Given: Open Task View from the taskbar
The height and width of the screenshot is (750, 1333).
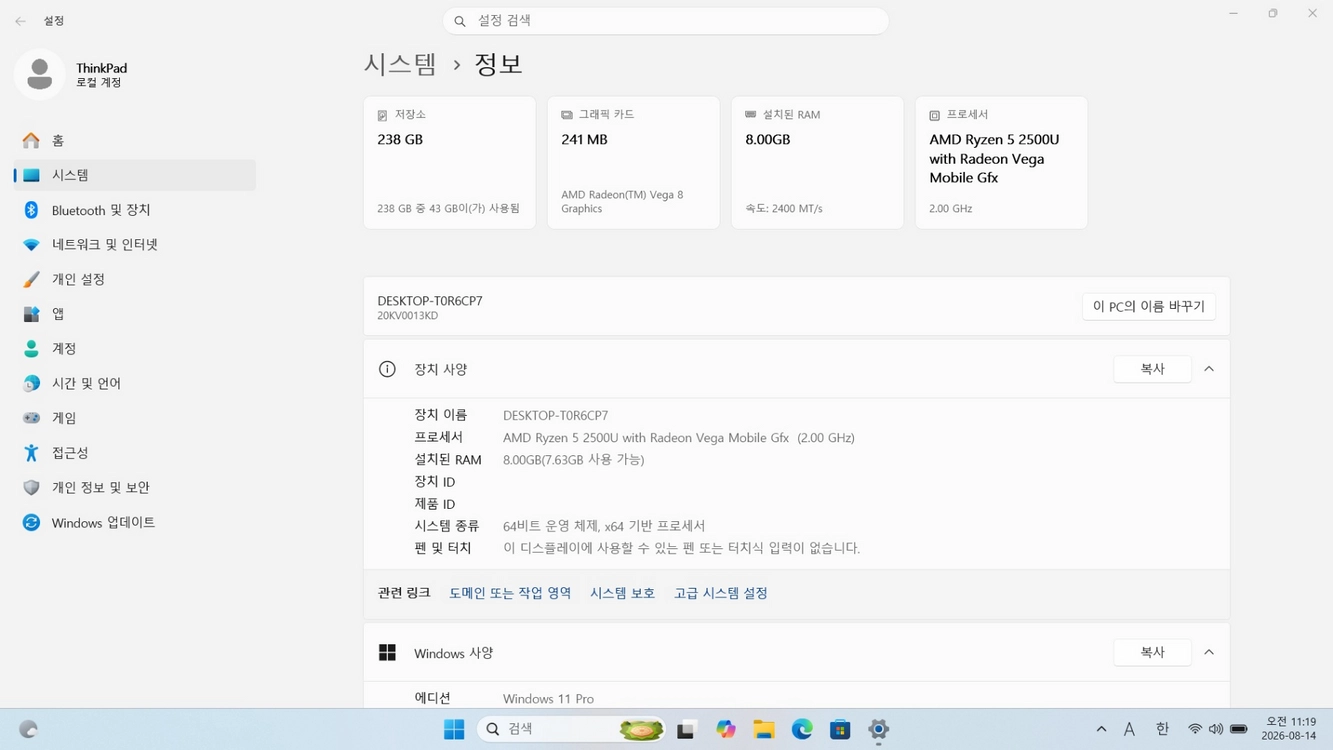Looking at the screenshot, I should click(x=686, y=730).
